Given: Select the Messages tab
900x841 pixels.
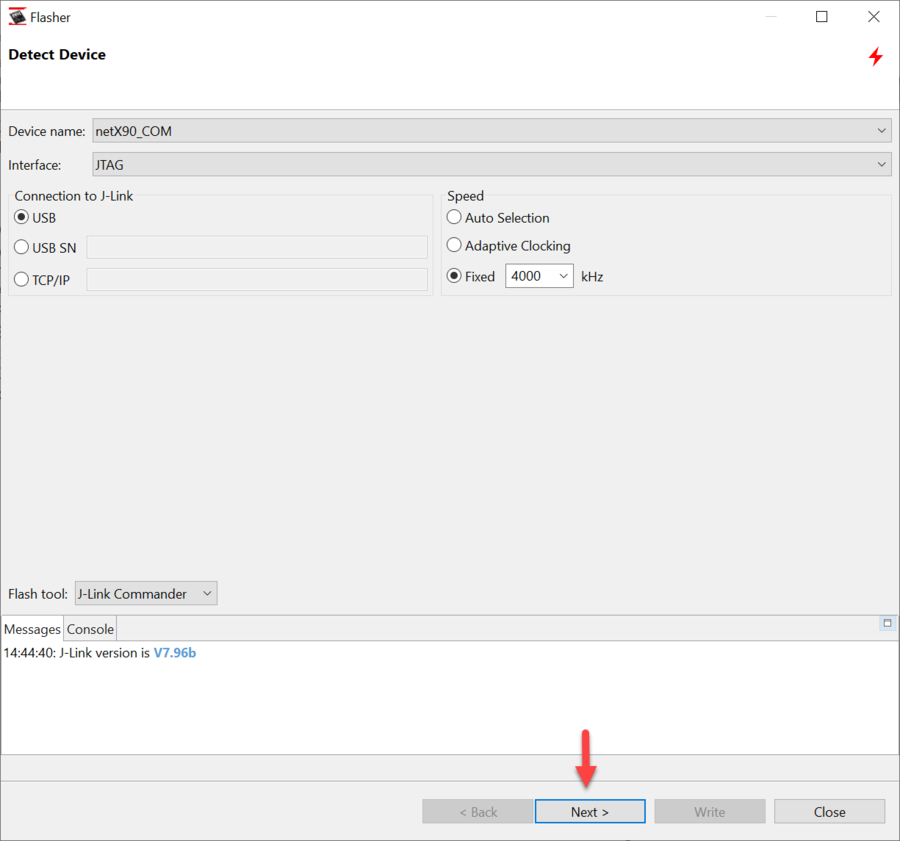Looking at the screenshot, I should click(x=32, y=629).
